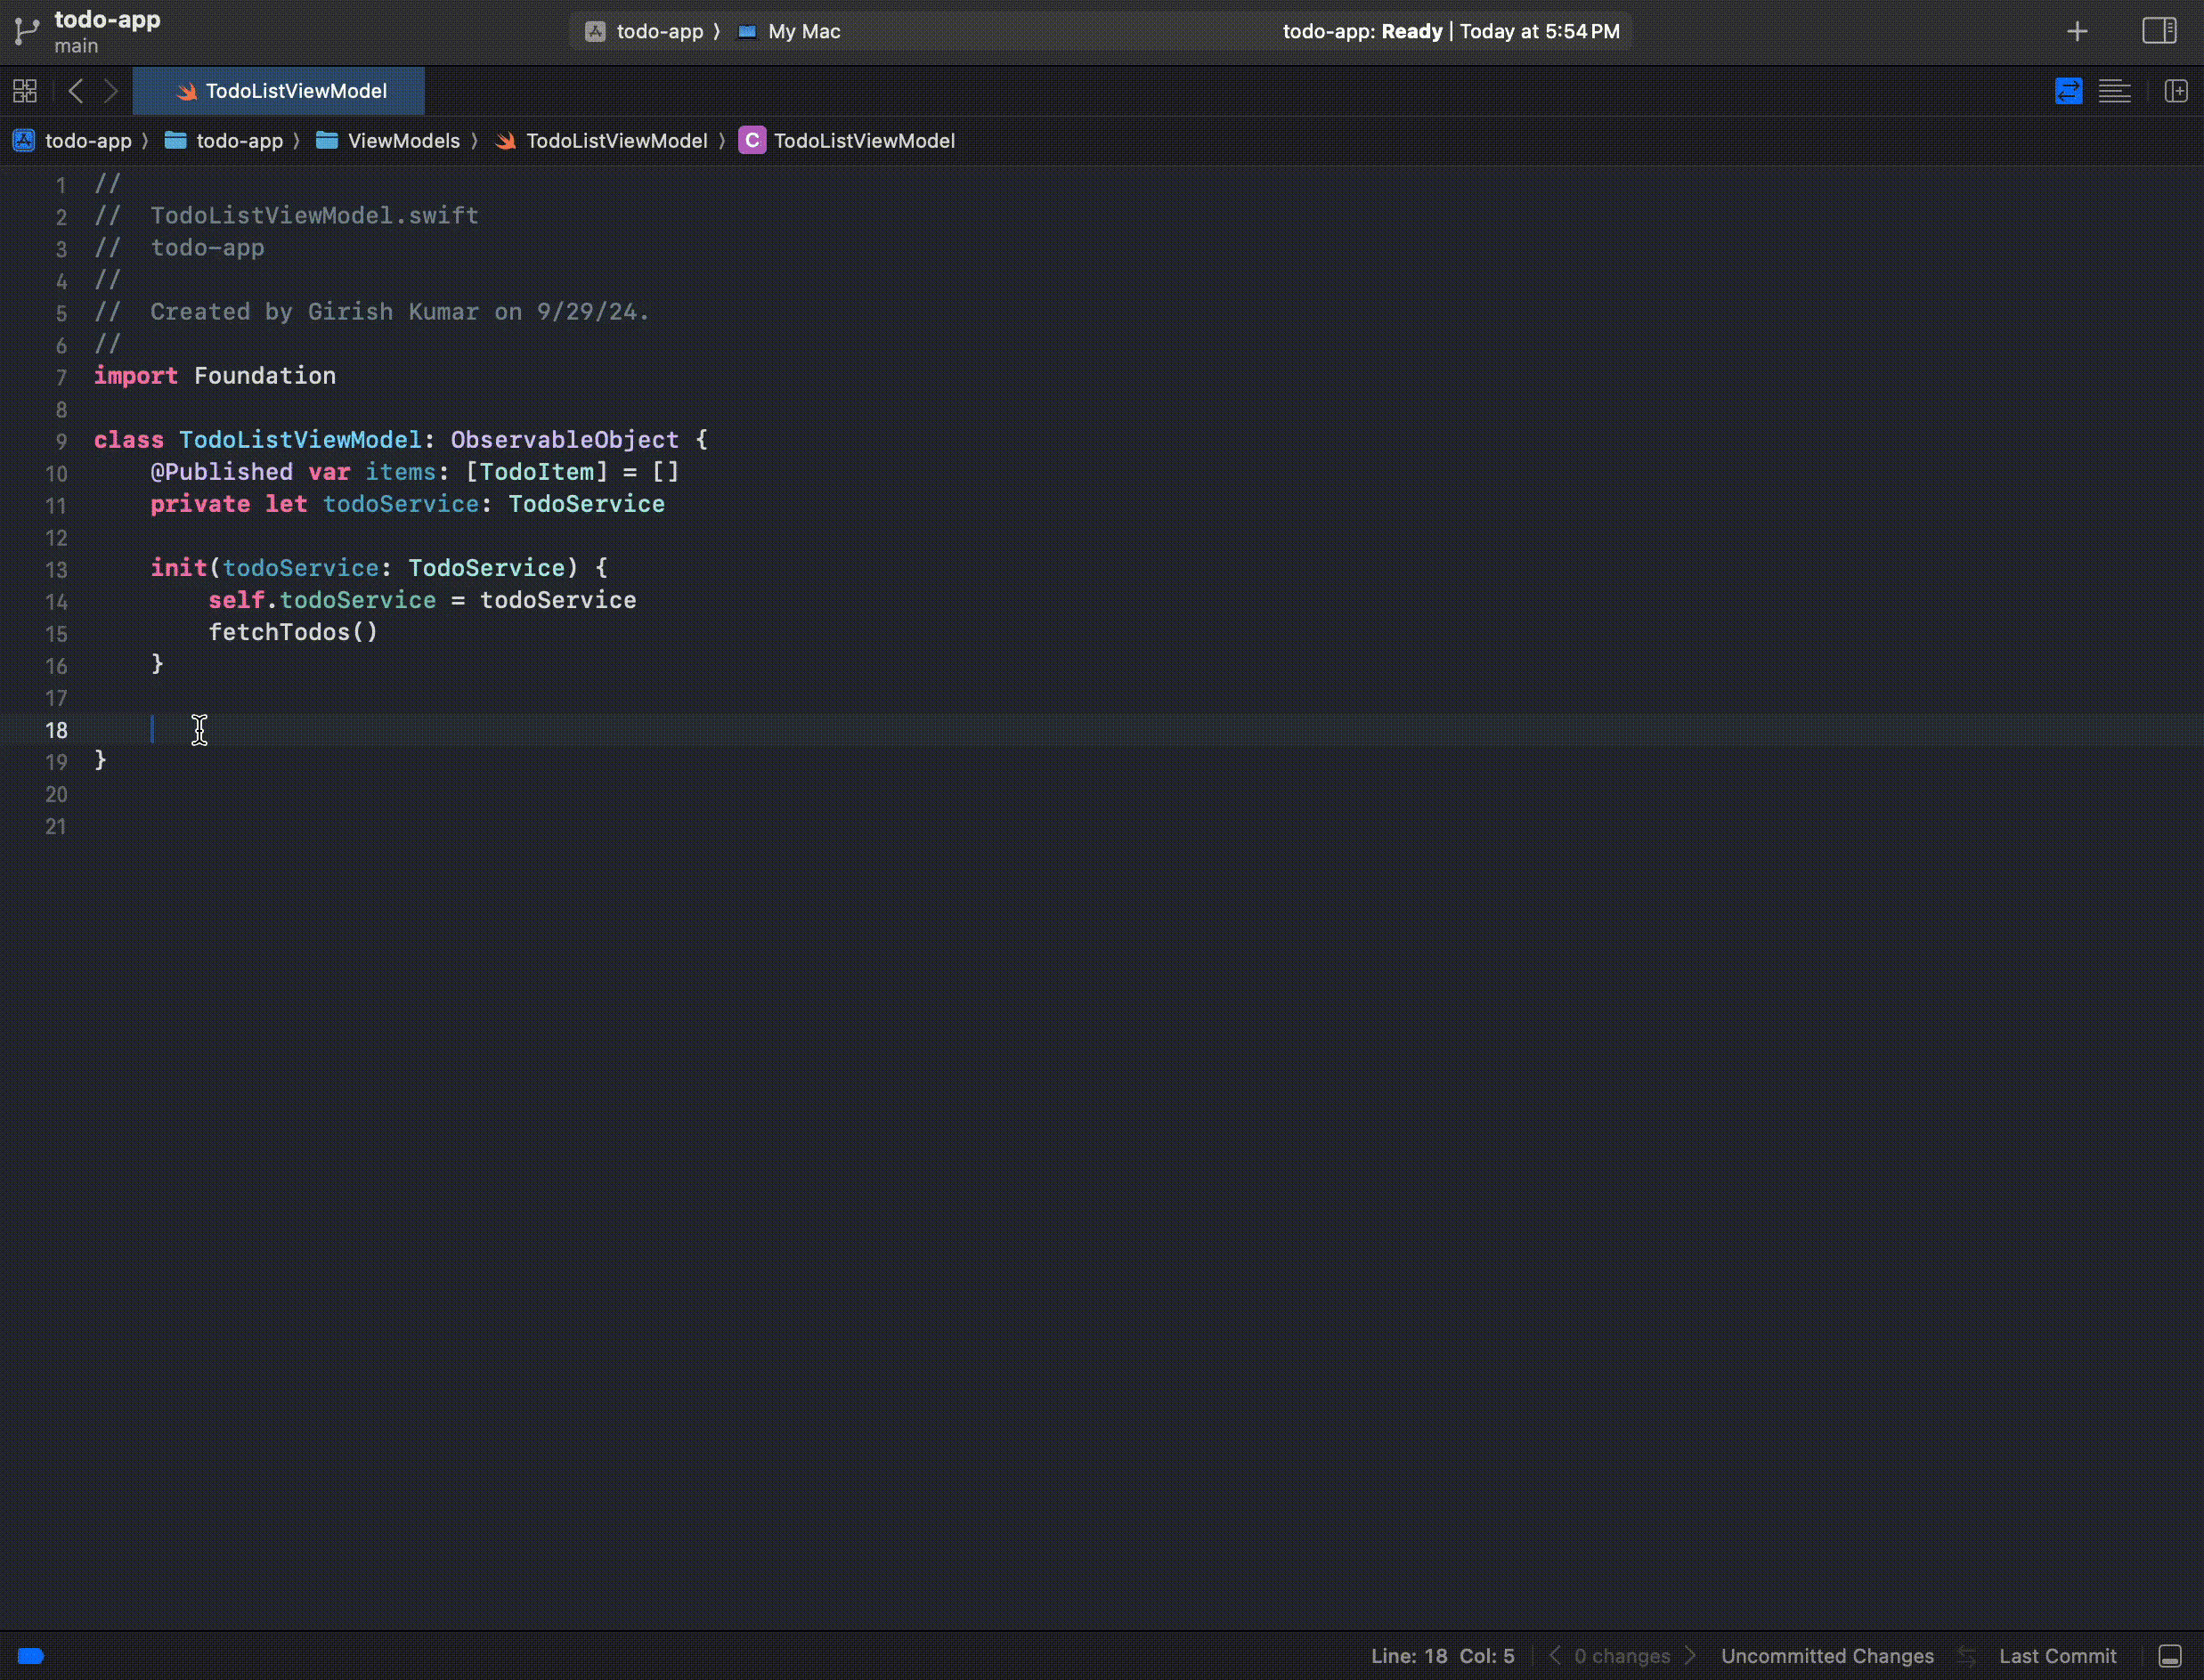Toggle the bottom debug area panel

tap(2169, 1655)
